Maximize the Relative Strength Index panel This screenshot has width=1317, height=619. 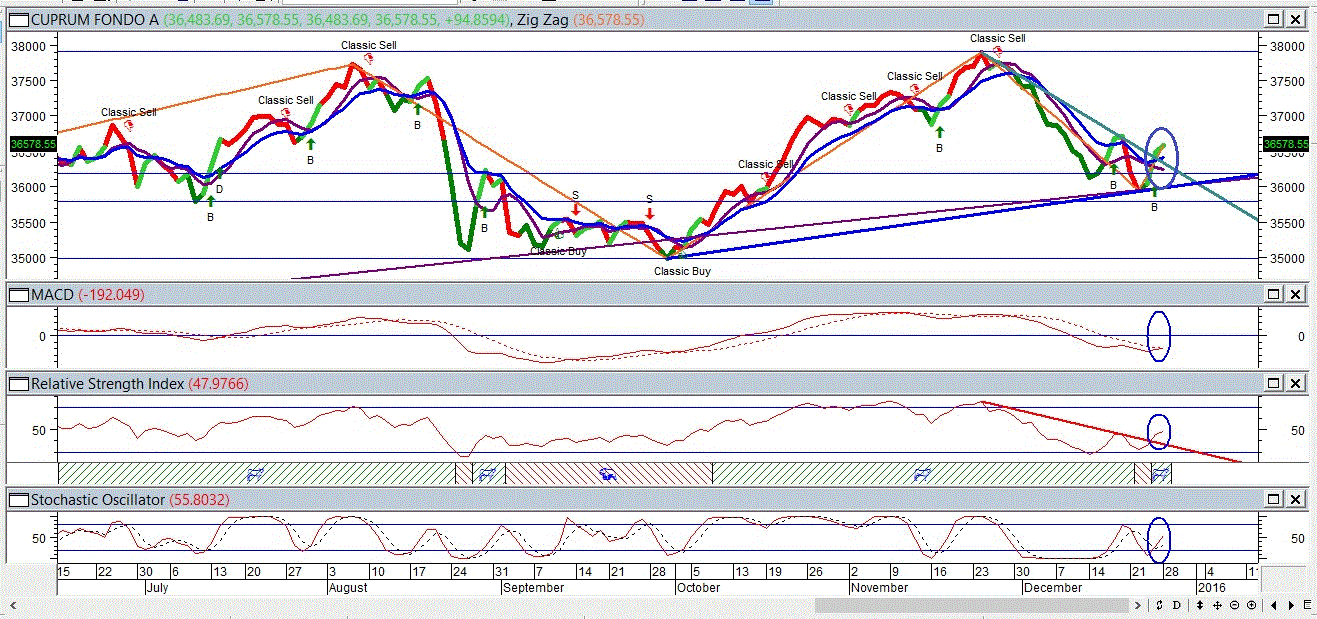pos(1273,383)
